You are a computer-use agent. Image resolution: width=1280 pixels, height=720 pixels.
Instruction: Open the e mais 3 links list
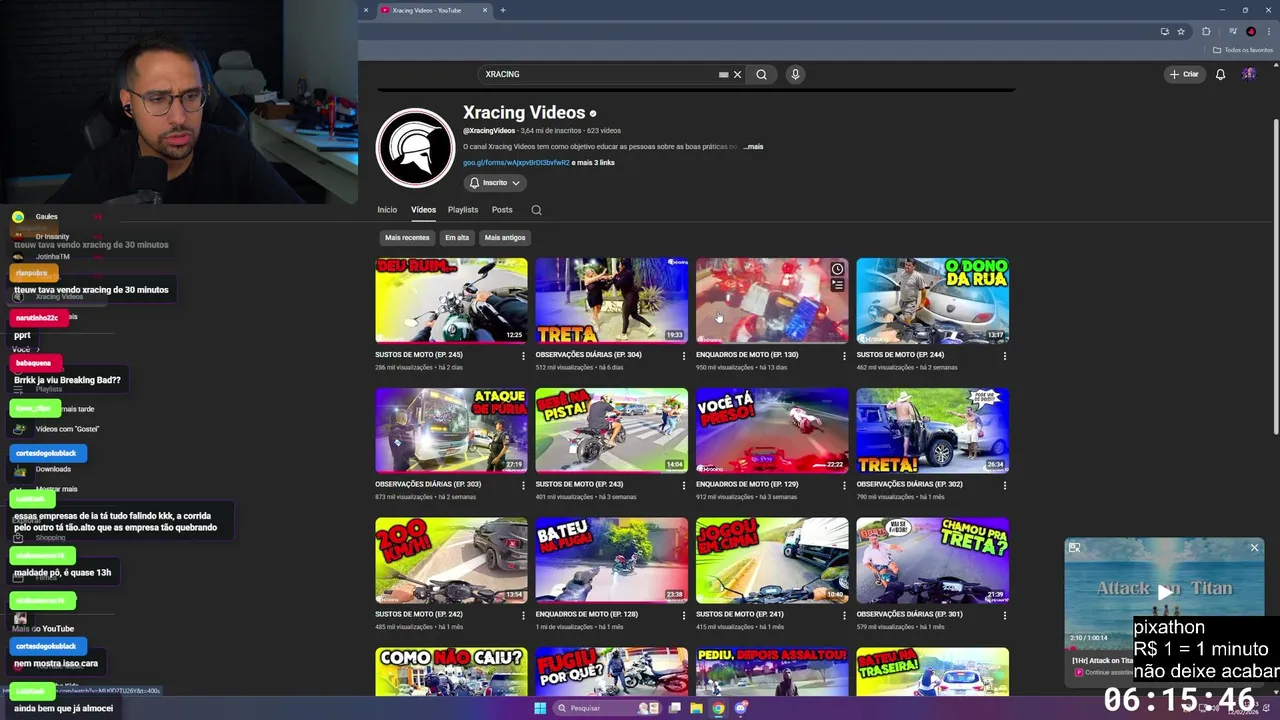pos(593,163)
